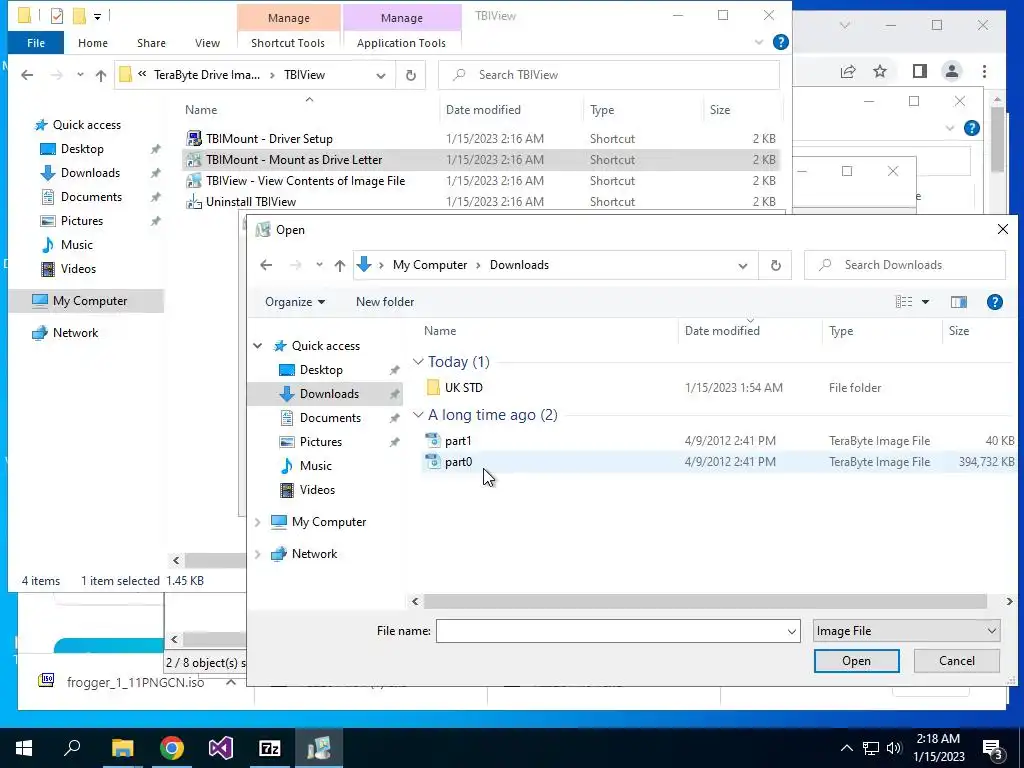This screenshot has width=1024, height=768.
Task: Expand the Explorer ribbon chevron
Action: [x=758, y=42]
